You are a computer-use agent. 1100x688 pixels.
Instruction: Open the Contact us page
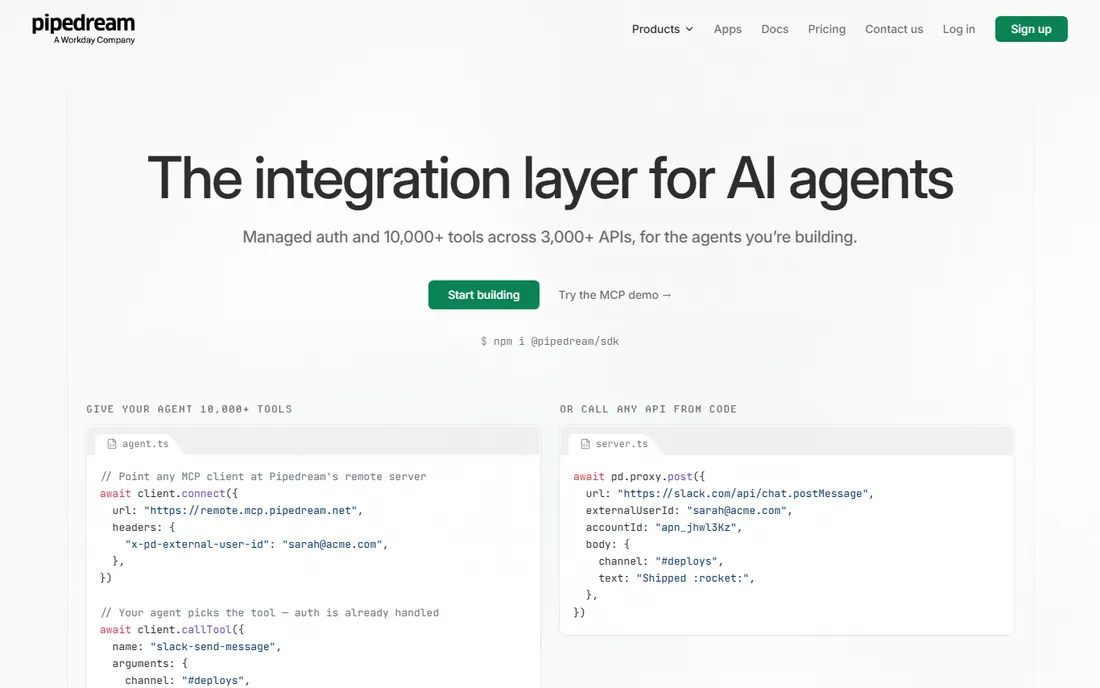coord(894,29)
